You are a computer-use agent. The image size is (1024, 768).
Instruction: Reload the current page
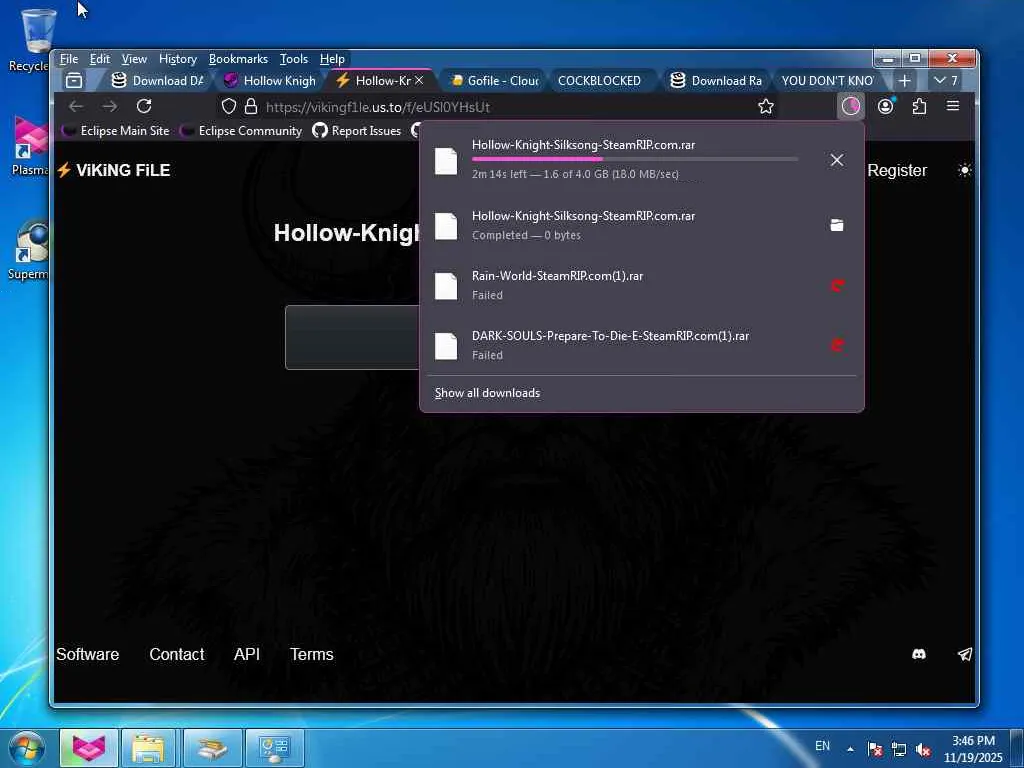pos(144,106)
